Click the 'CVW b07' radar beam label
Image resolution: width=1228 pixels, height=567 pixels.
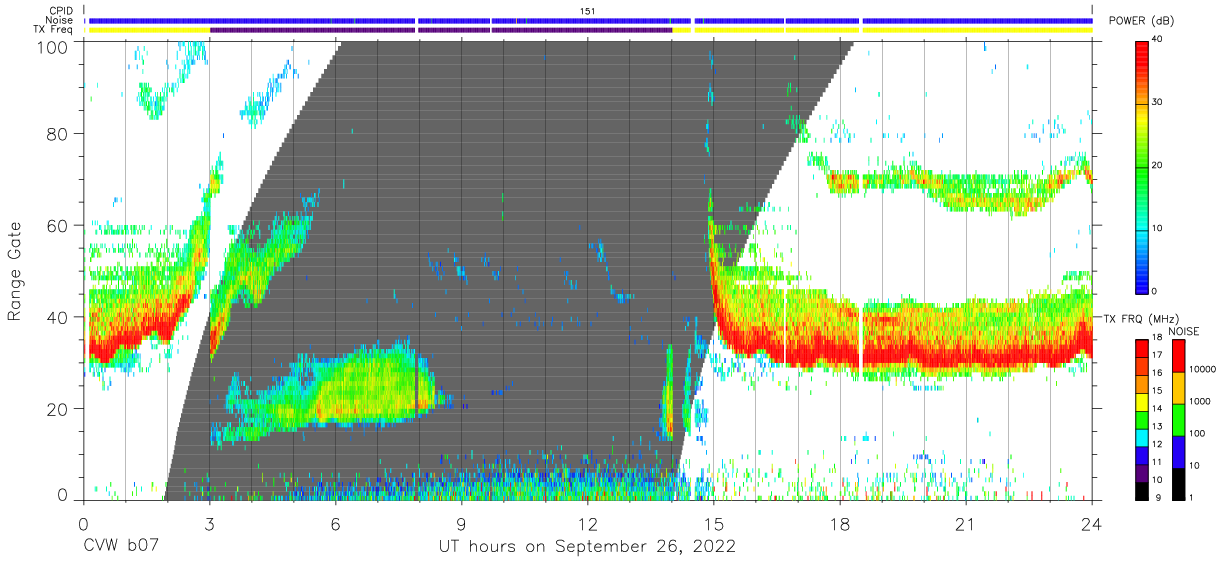(121, 547)
